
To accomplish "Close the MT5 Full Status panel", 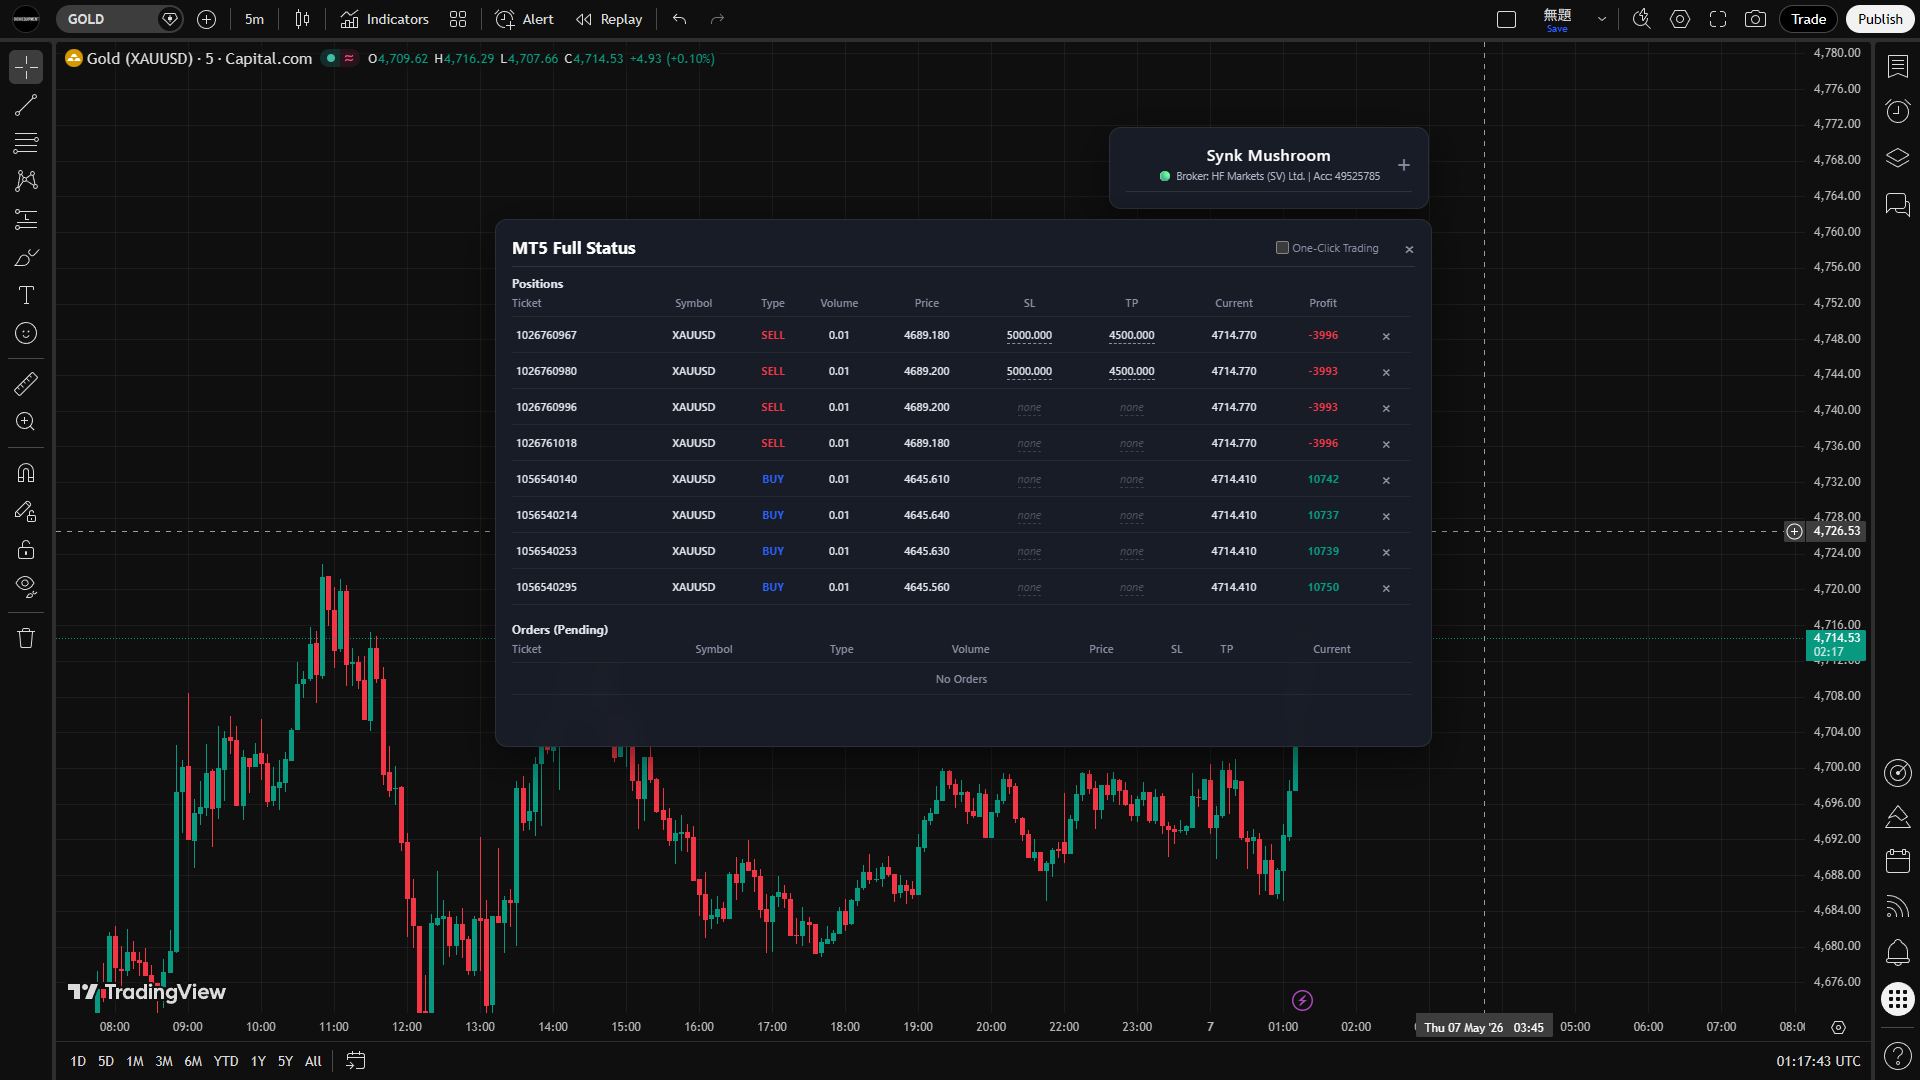I will 1409,249.
